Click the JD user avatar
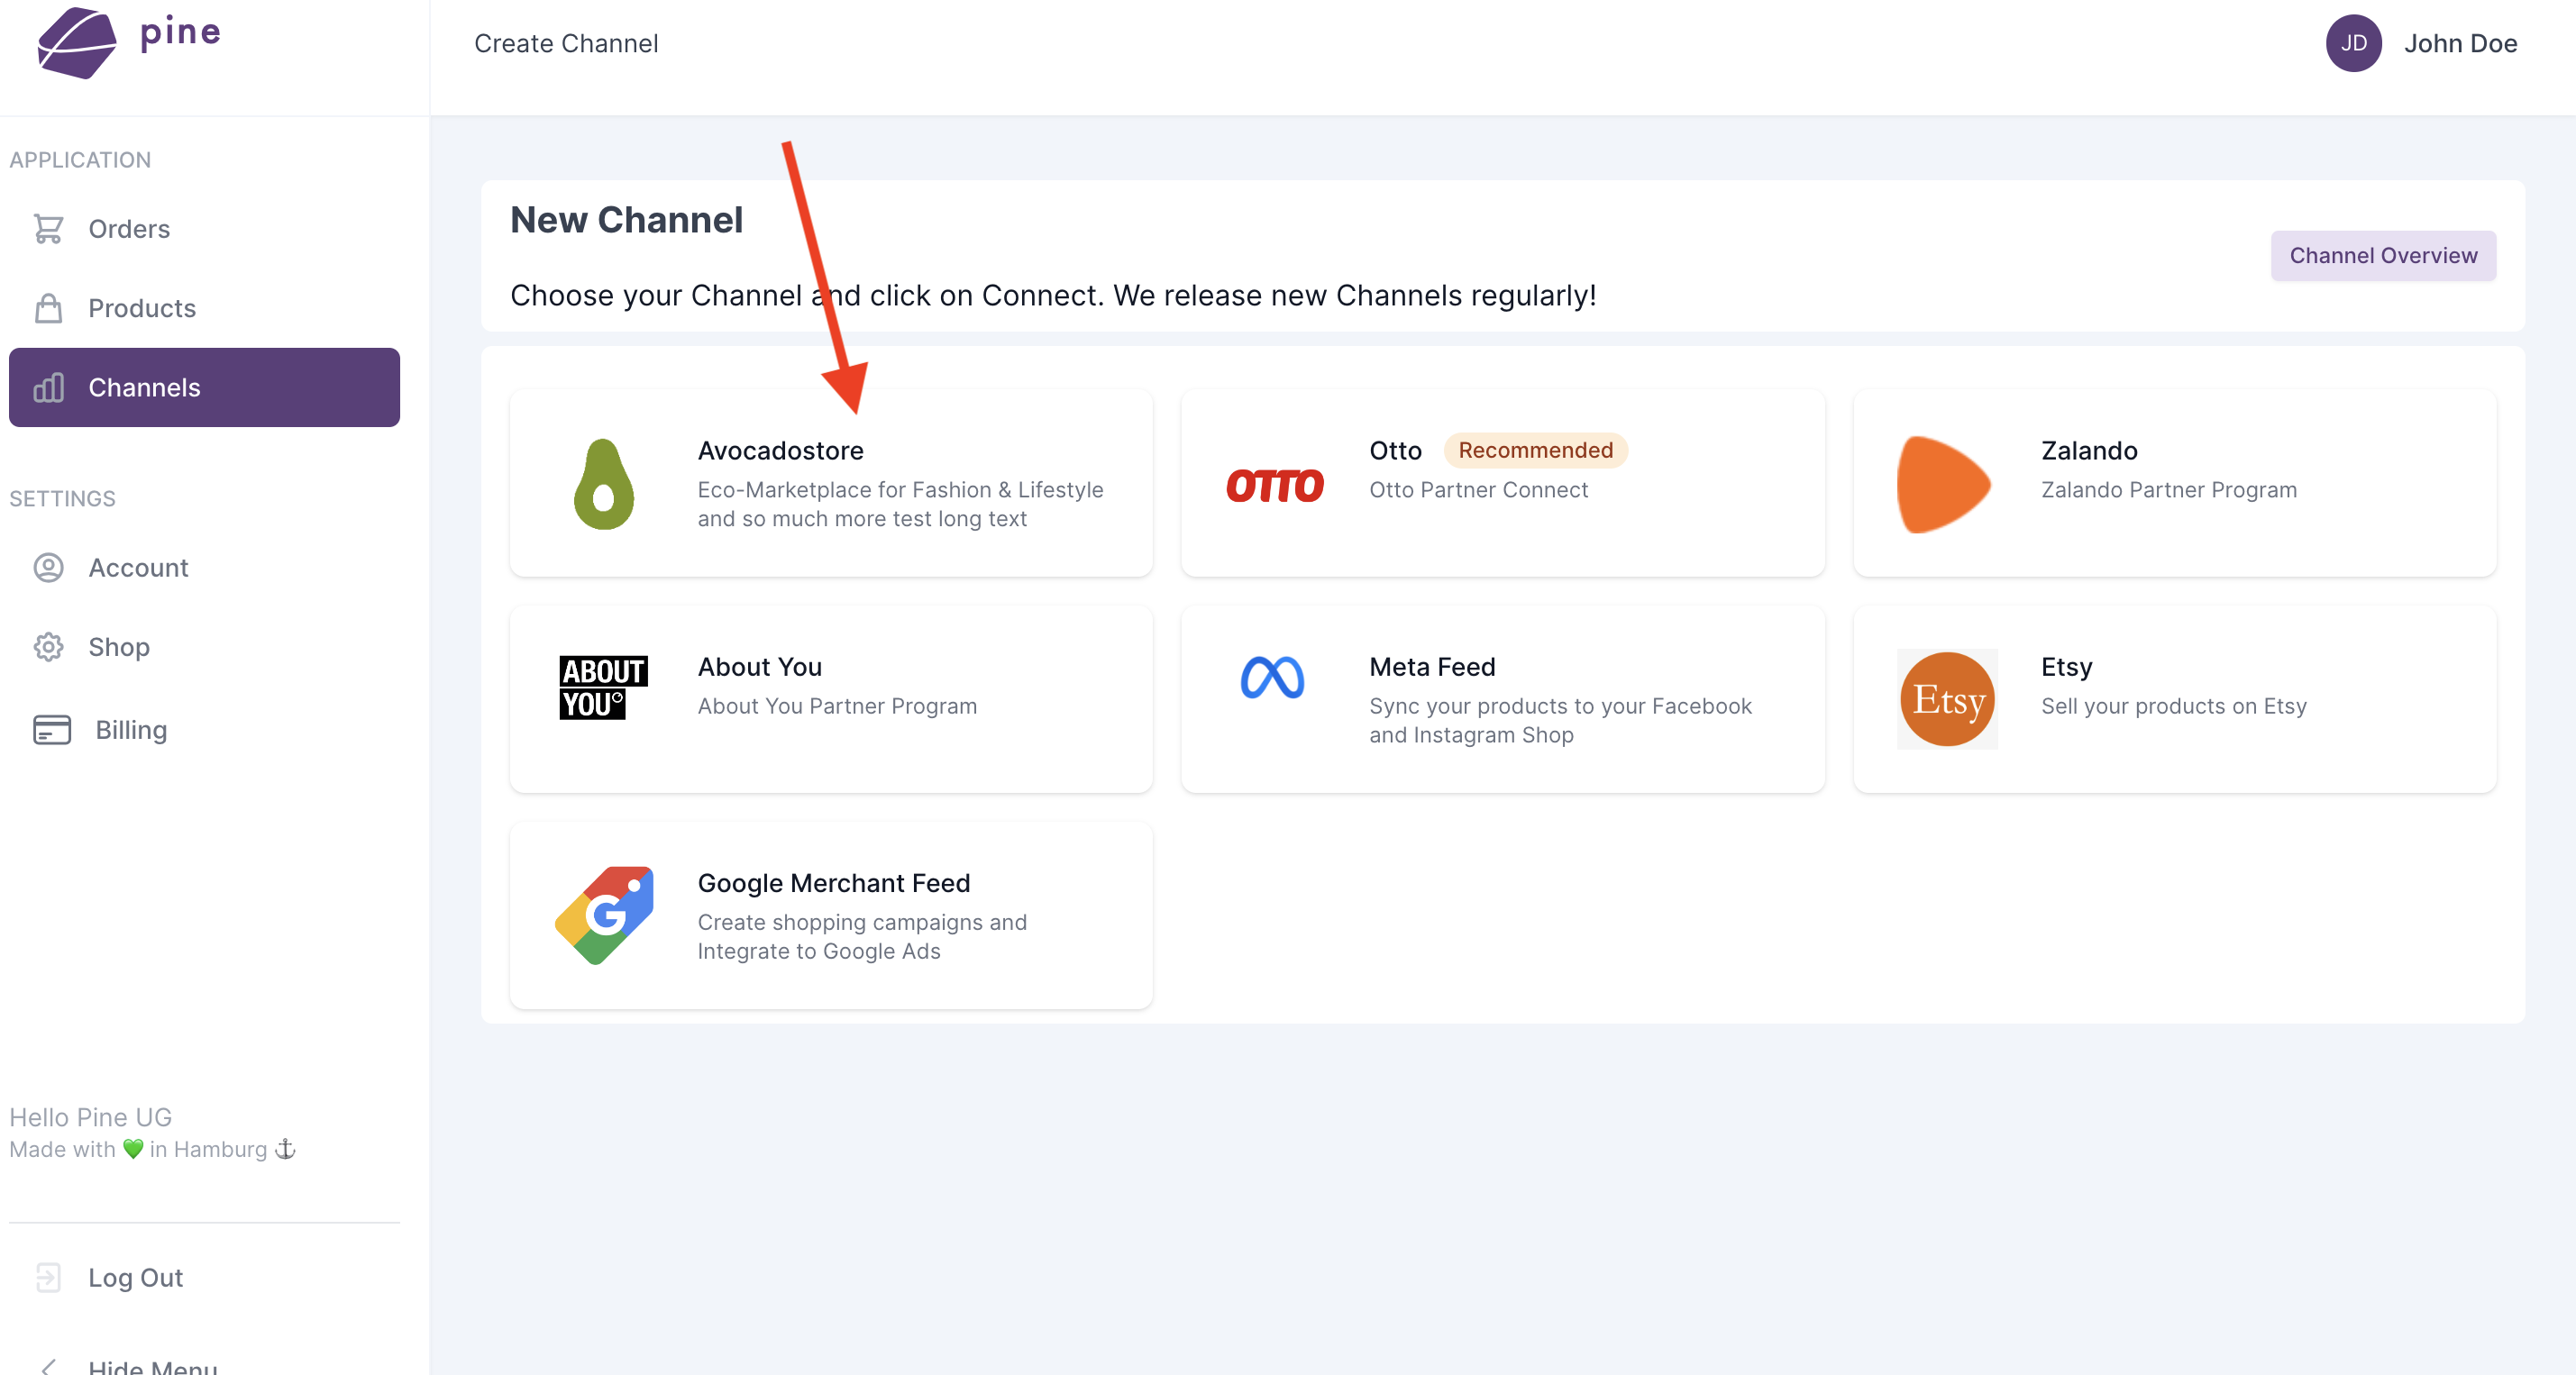 2353,43
